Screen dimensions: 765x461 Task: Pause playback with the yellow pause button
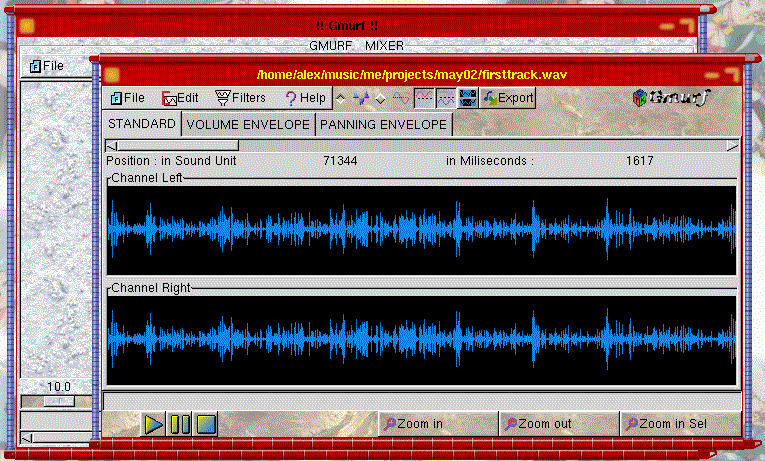coord(180,424)
